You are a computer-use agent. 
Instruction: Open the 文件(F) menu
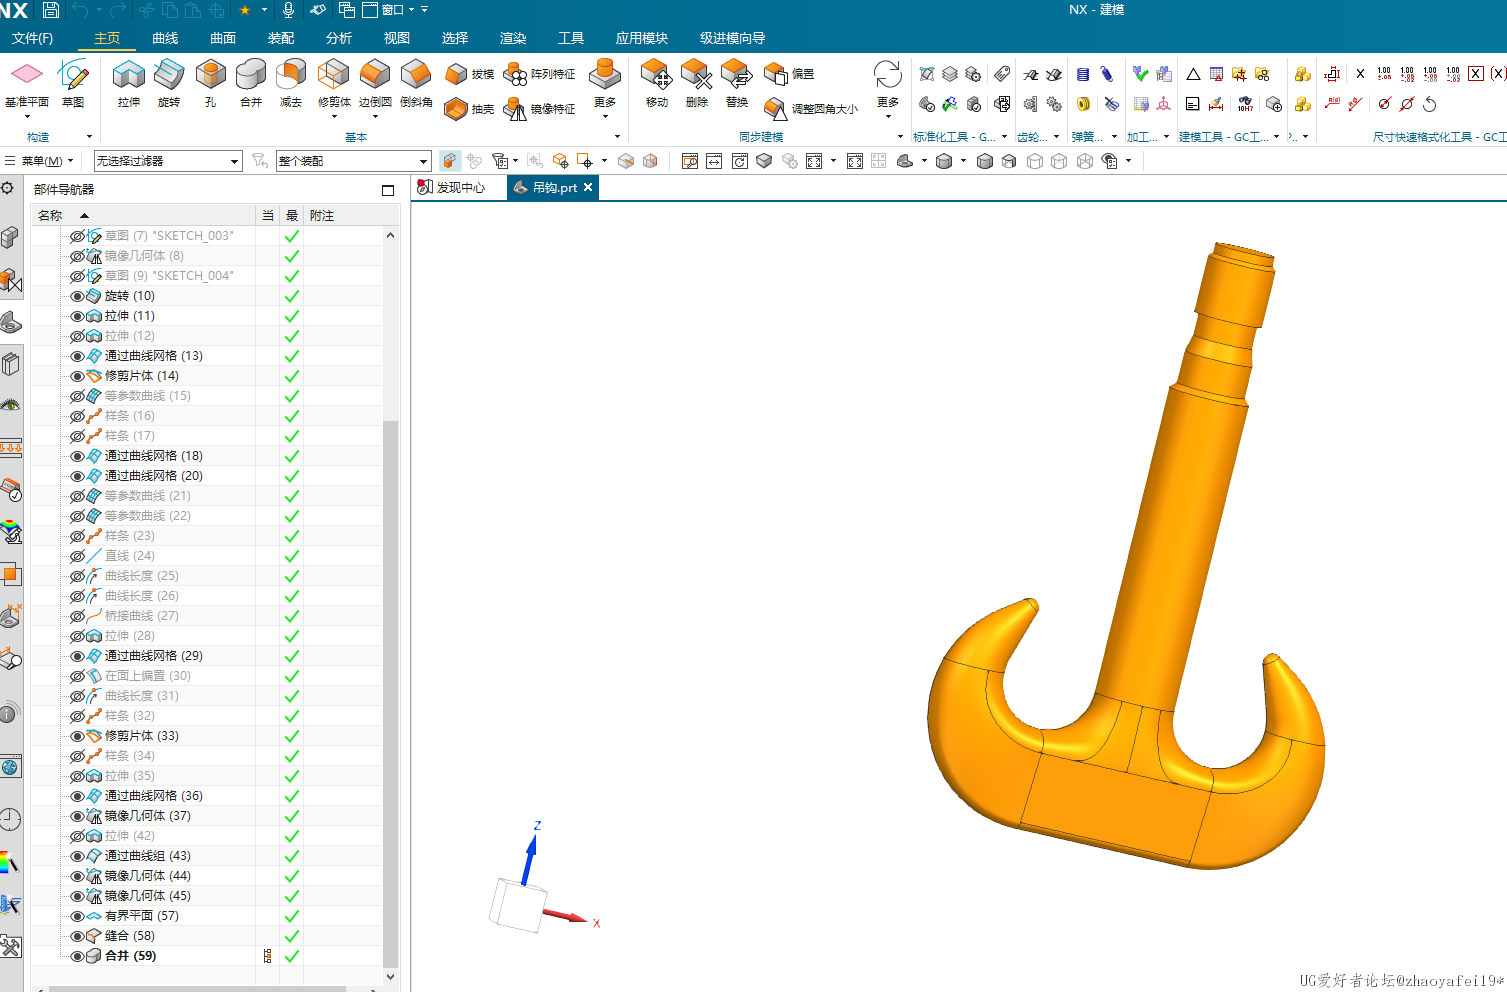pyautogui.click(x=33, y=38)
